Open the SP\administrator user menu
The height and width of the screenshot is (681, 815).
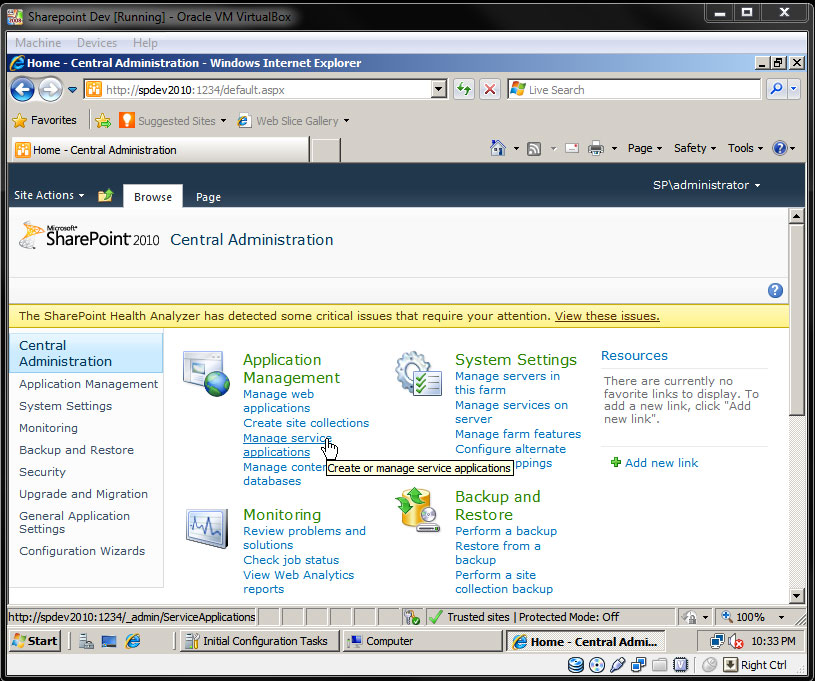pos(706,185)
